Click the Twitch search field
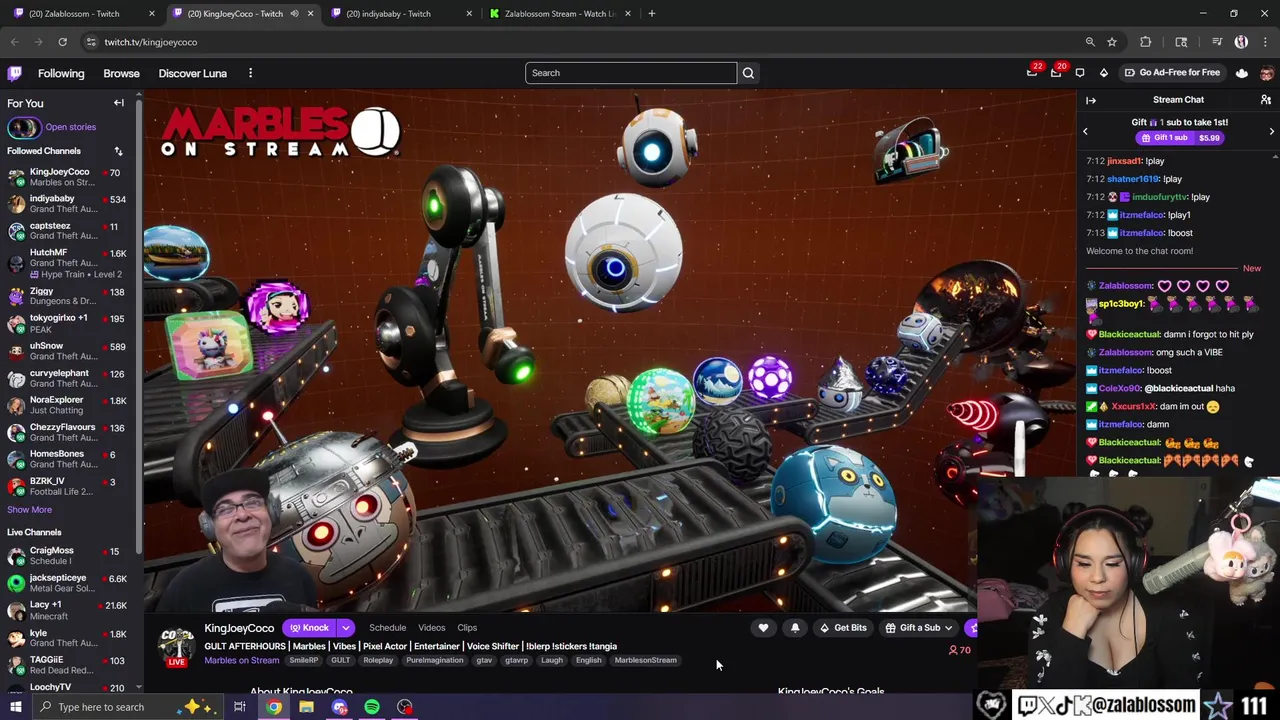The width and height of the screenshot is (1280, 720). pos(630,73)
